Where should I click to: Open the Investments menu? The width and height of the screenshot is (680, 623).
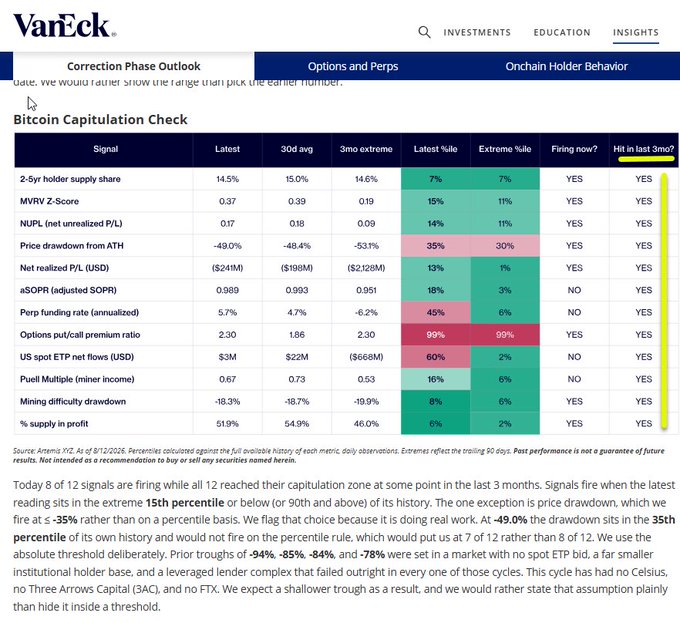point(477,33)
